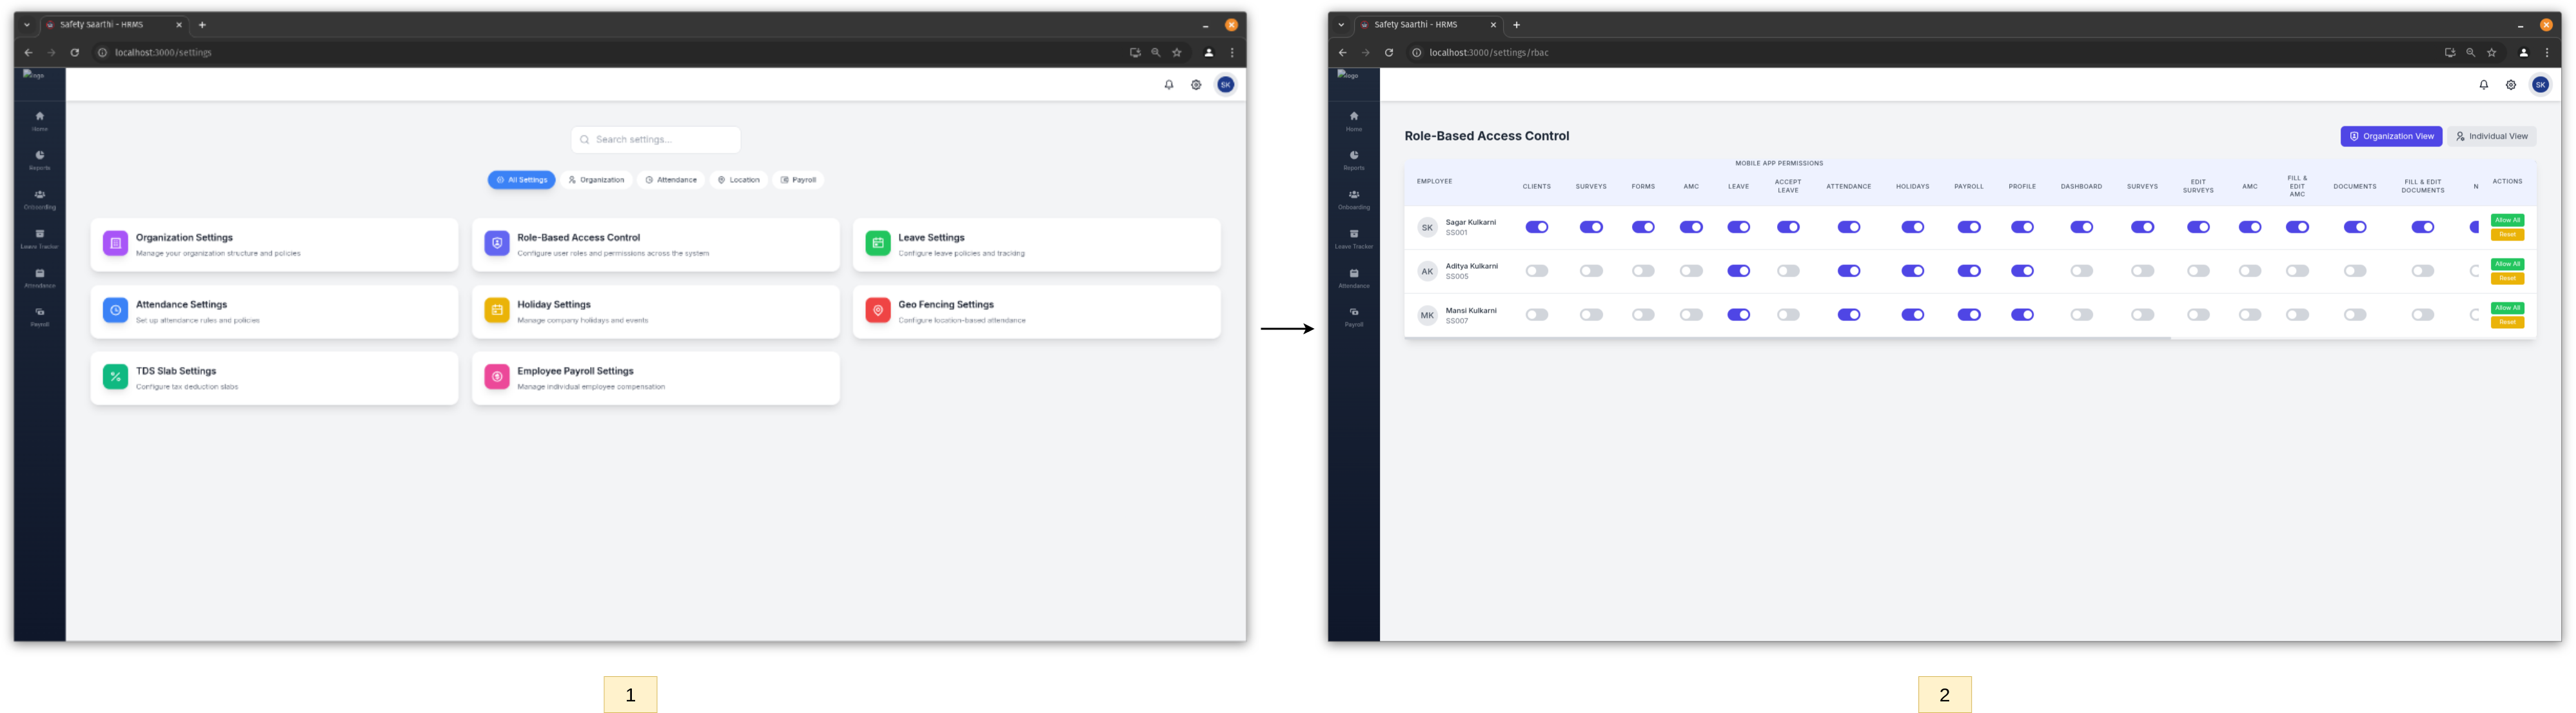Open the purple Organization Settings card icon
This screenshot has height=713, width=2576.
coord(115,243)
